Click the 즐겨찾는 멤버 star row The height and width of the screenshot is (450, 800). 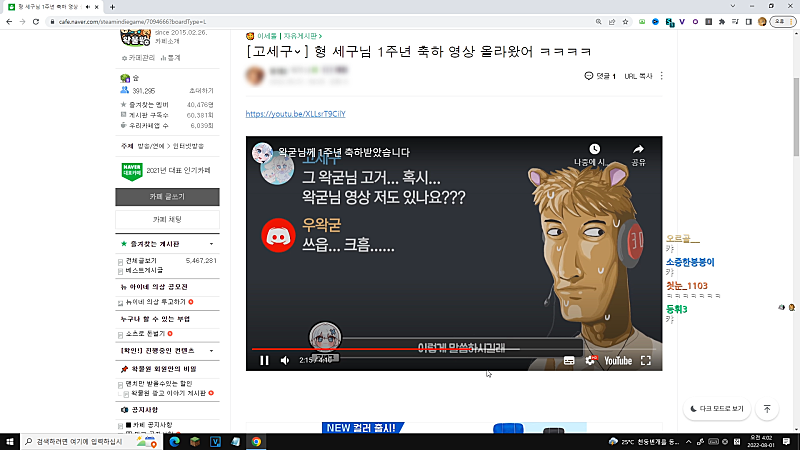(167, 105)
